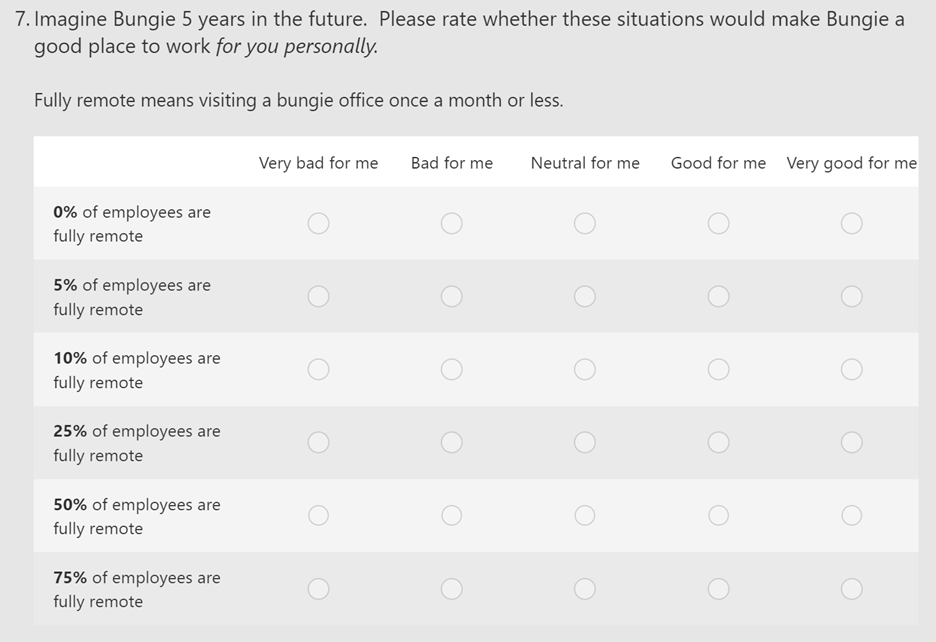The width and height of the screenshot is (936, 642).
Task: Pick 'Very good for me' for 25% remote
Action: (x=851, y=443)
